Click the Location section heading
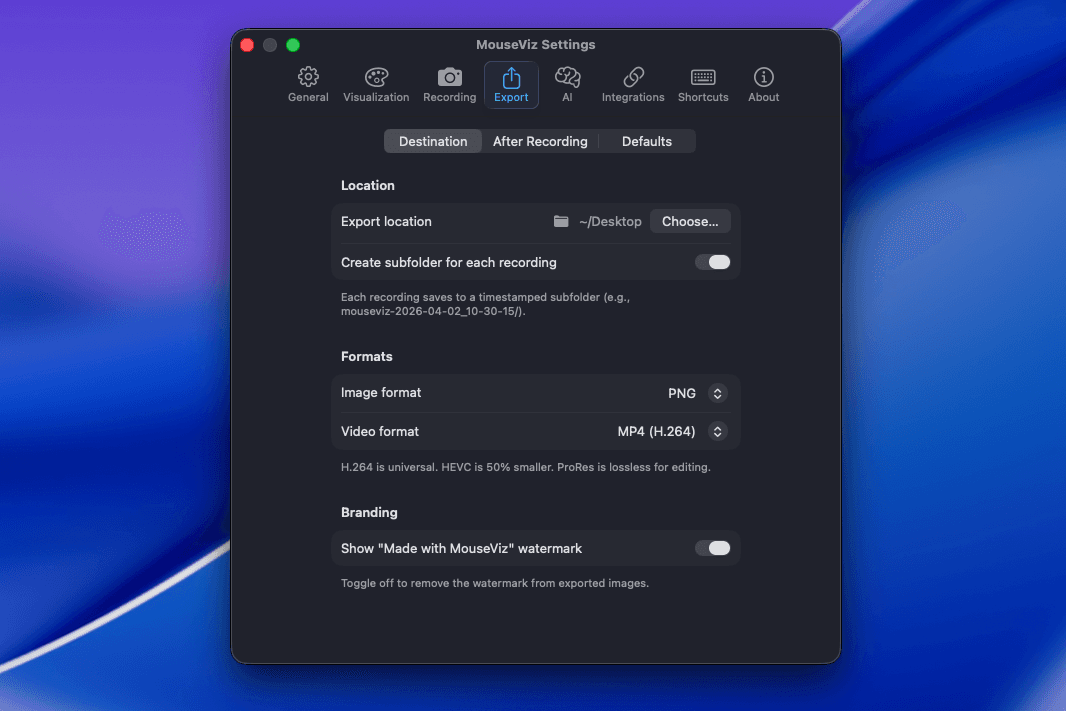The height and width of the screenshot is (711, 1066). click(368, 186)
